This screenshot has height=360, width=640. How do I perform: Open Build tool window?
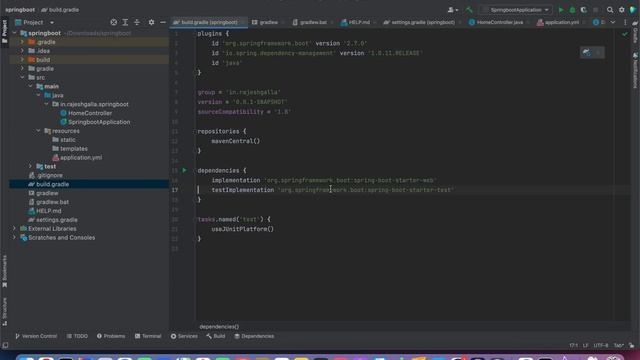click(216, 336)
